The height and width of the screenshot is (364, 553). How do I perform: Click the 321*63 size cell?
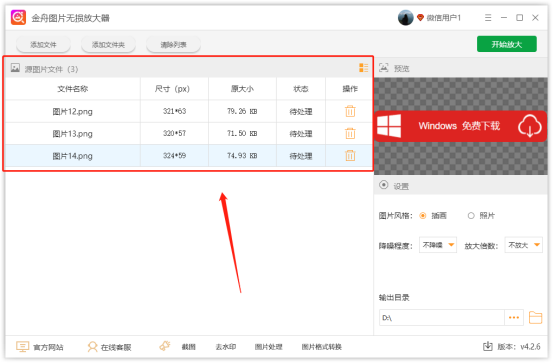click(x=174, y=111)
